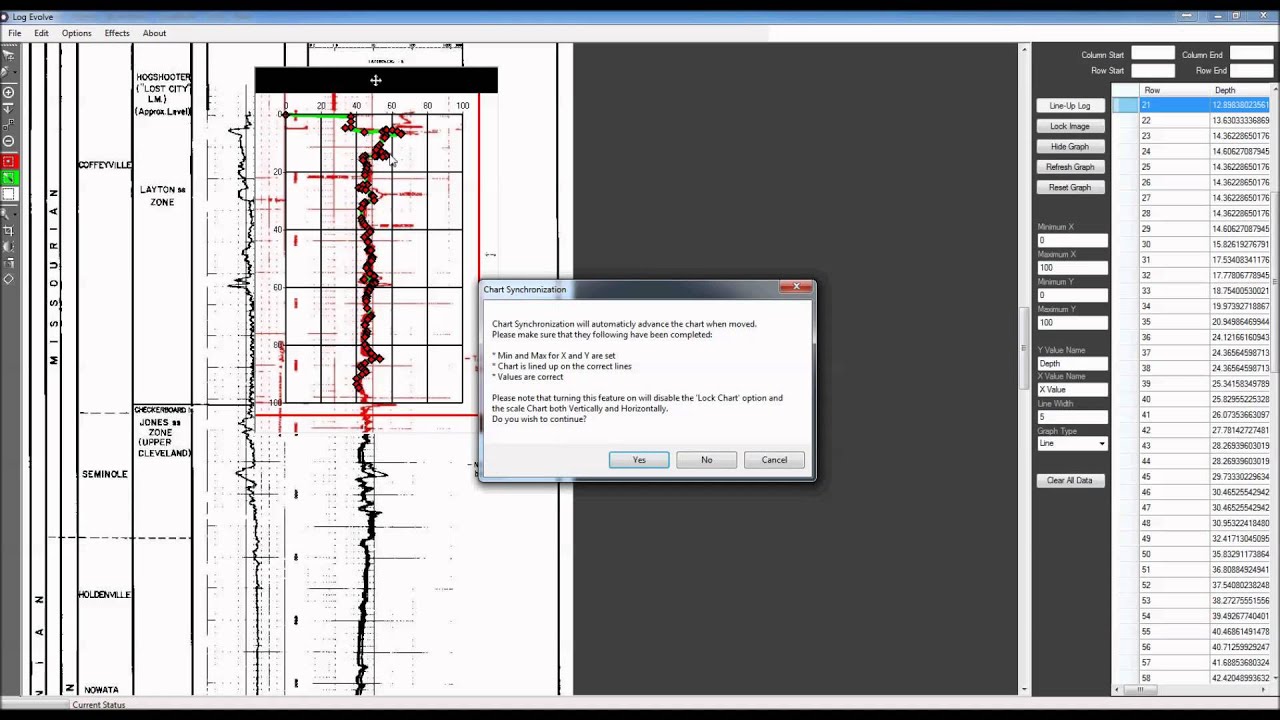
Task: Select the red selection box tool
Action: pos(8,162)
